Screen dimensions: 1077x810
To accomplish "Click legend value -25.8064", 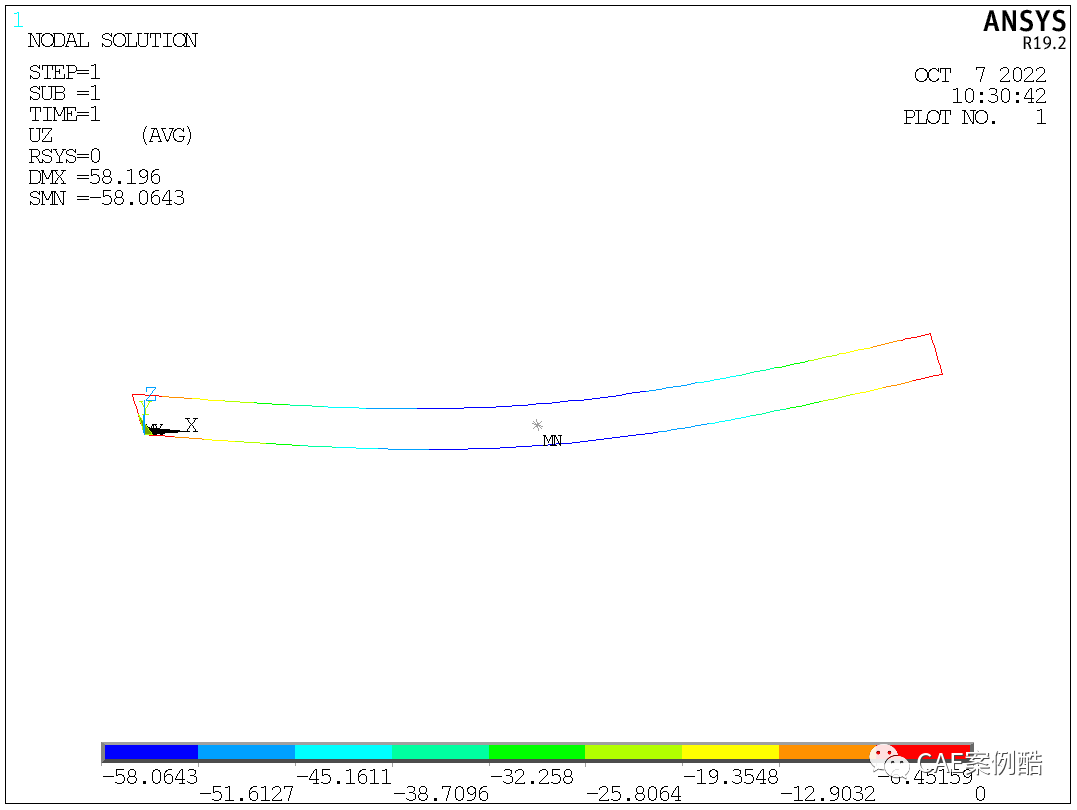I will (634, 794).
